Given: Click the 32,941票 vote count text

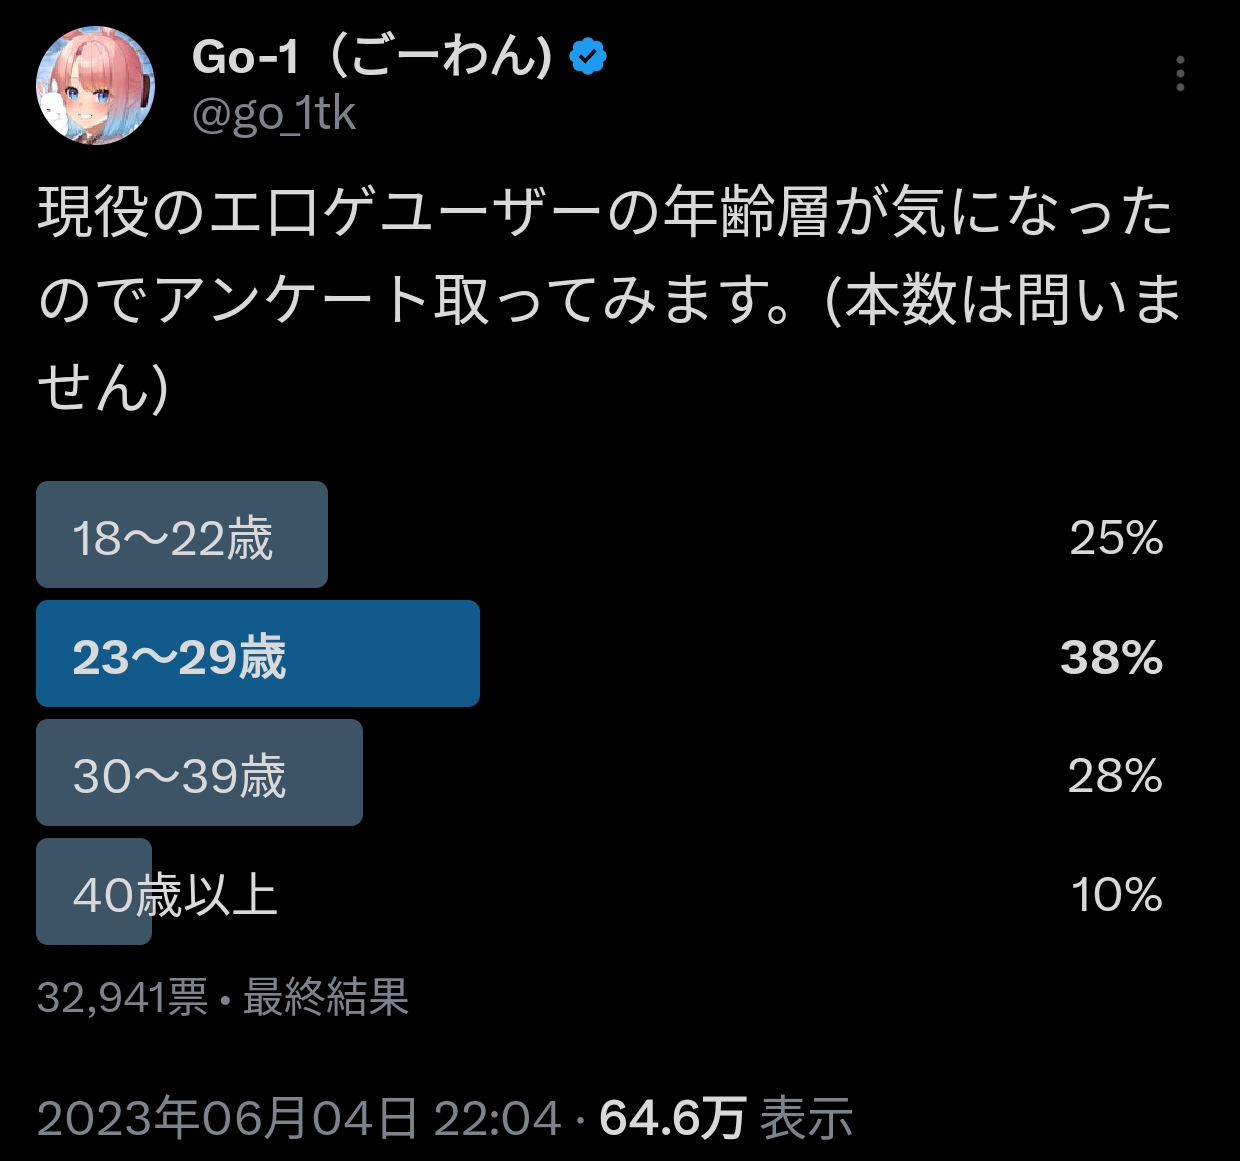Looking at the screenshot, I should (x=122, y=997).
